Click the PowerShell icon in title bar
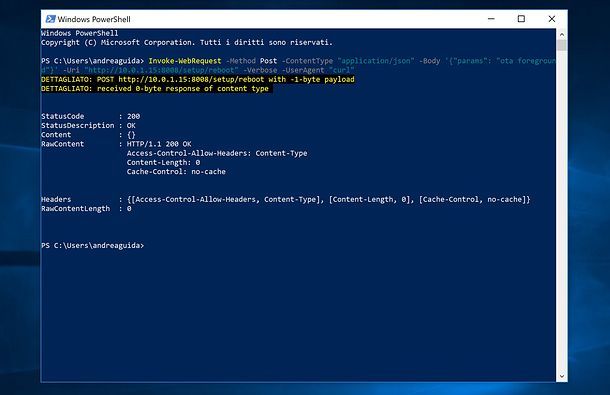610x395 pixels. click(x=50, y=19)
